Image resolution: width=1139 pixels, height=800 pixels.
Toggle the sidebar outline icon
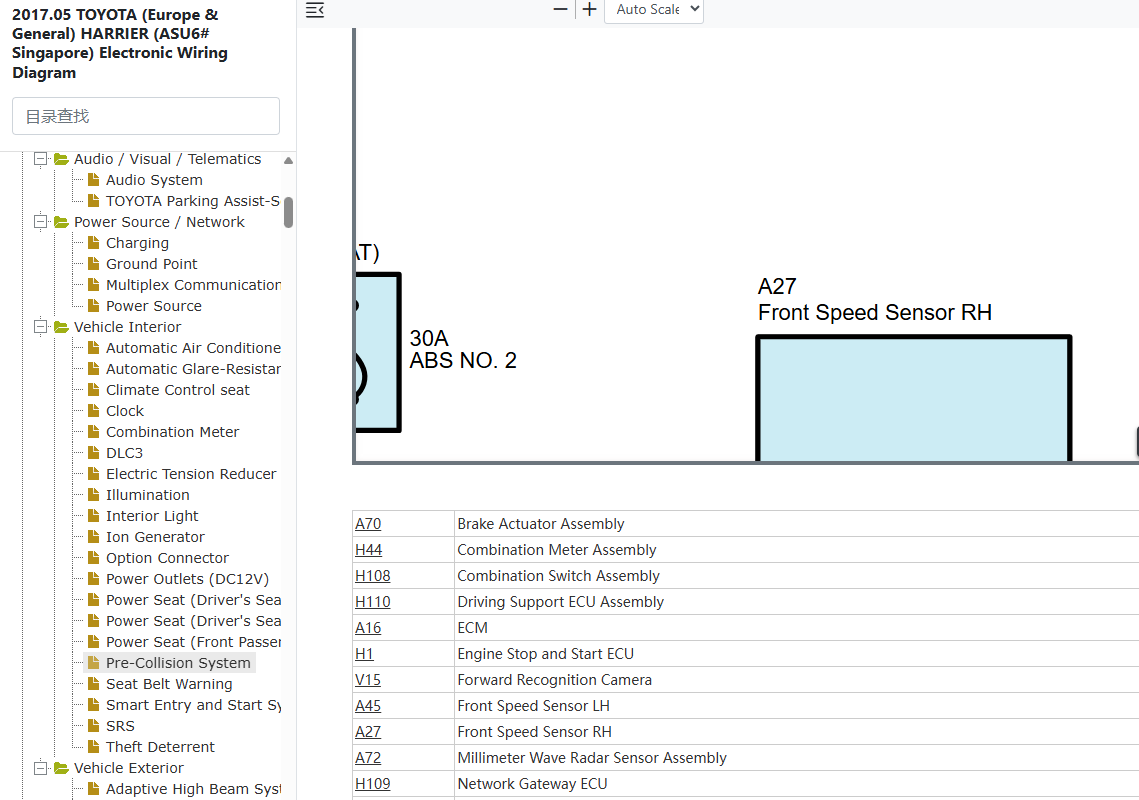(x=315, y=10)
